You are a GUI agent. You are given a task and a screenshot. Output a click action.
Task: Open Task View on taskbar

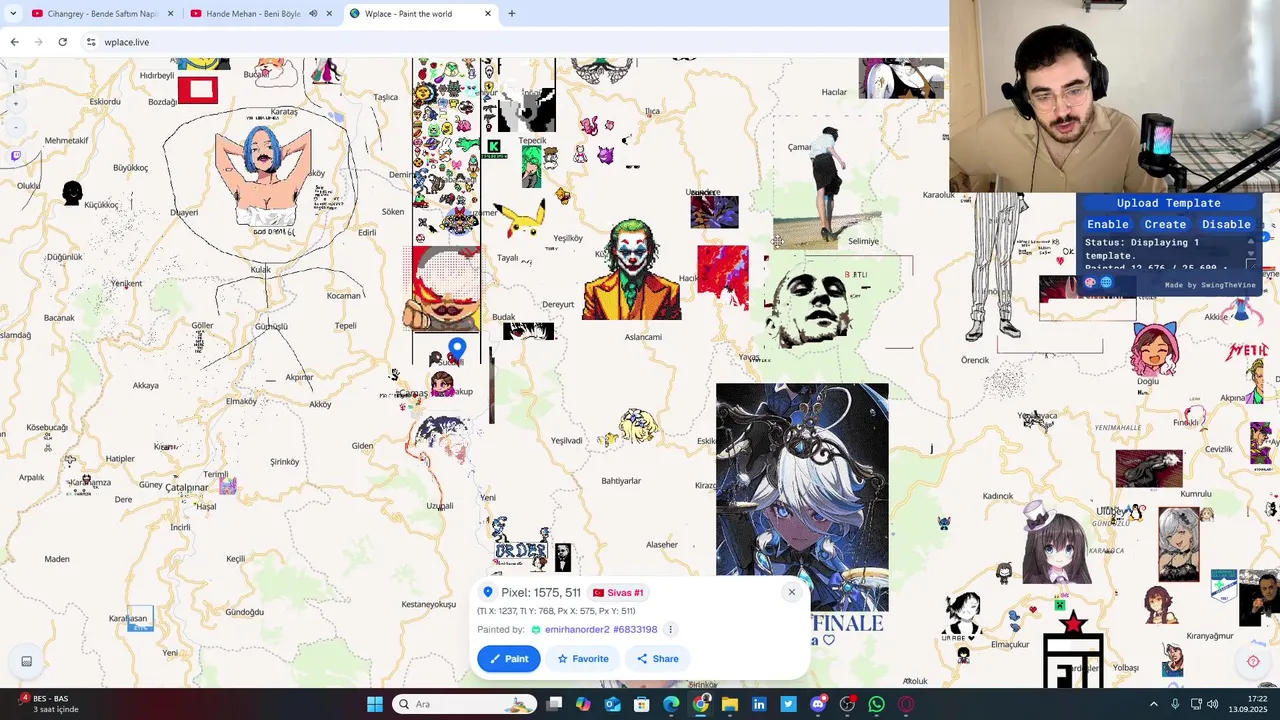click(x=555, y=704)
